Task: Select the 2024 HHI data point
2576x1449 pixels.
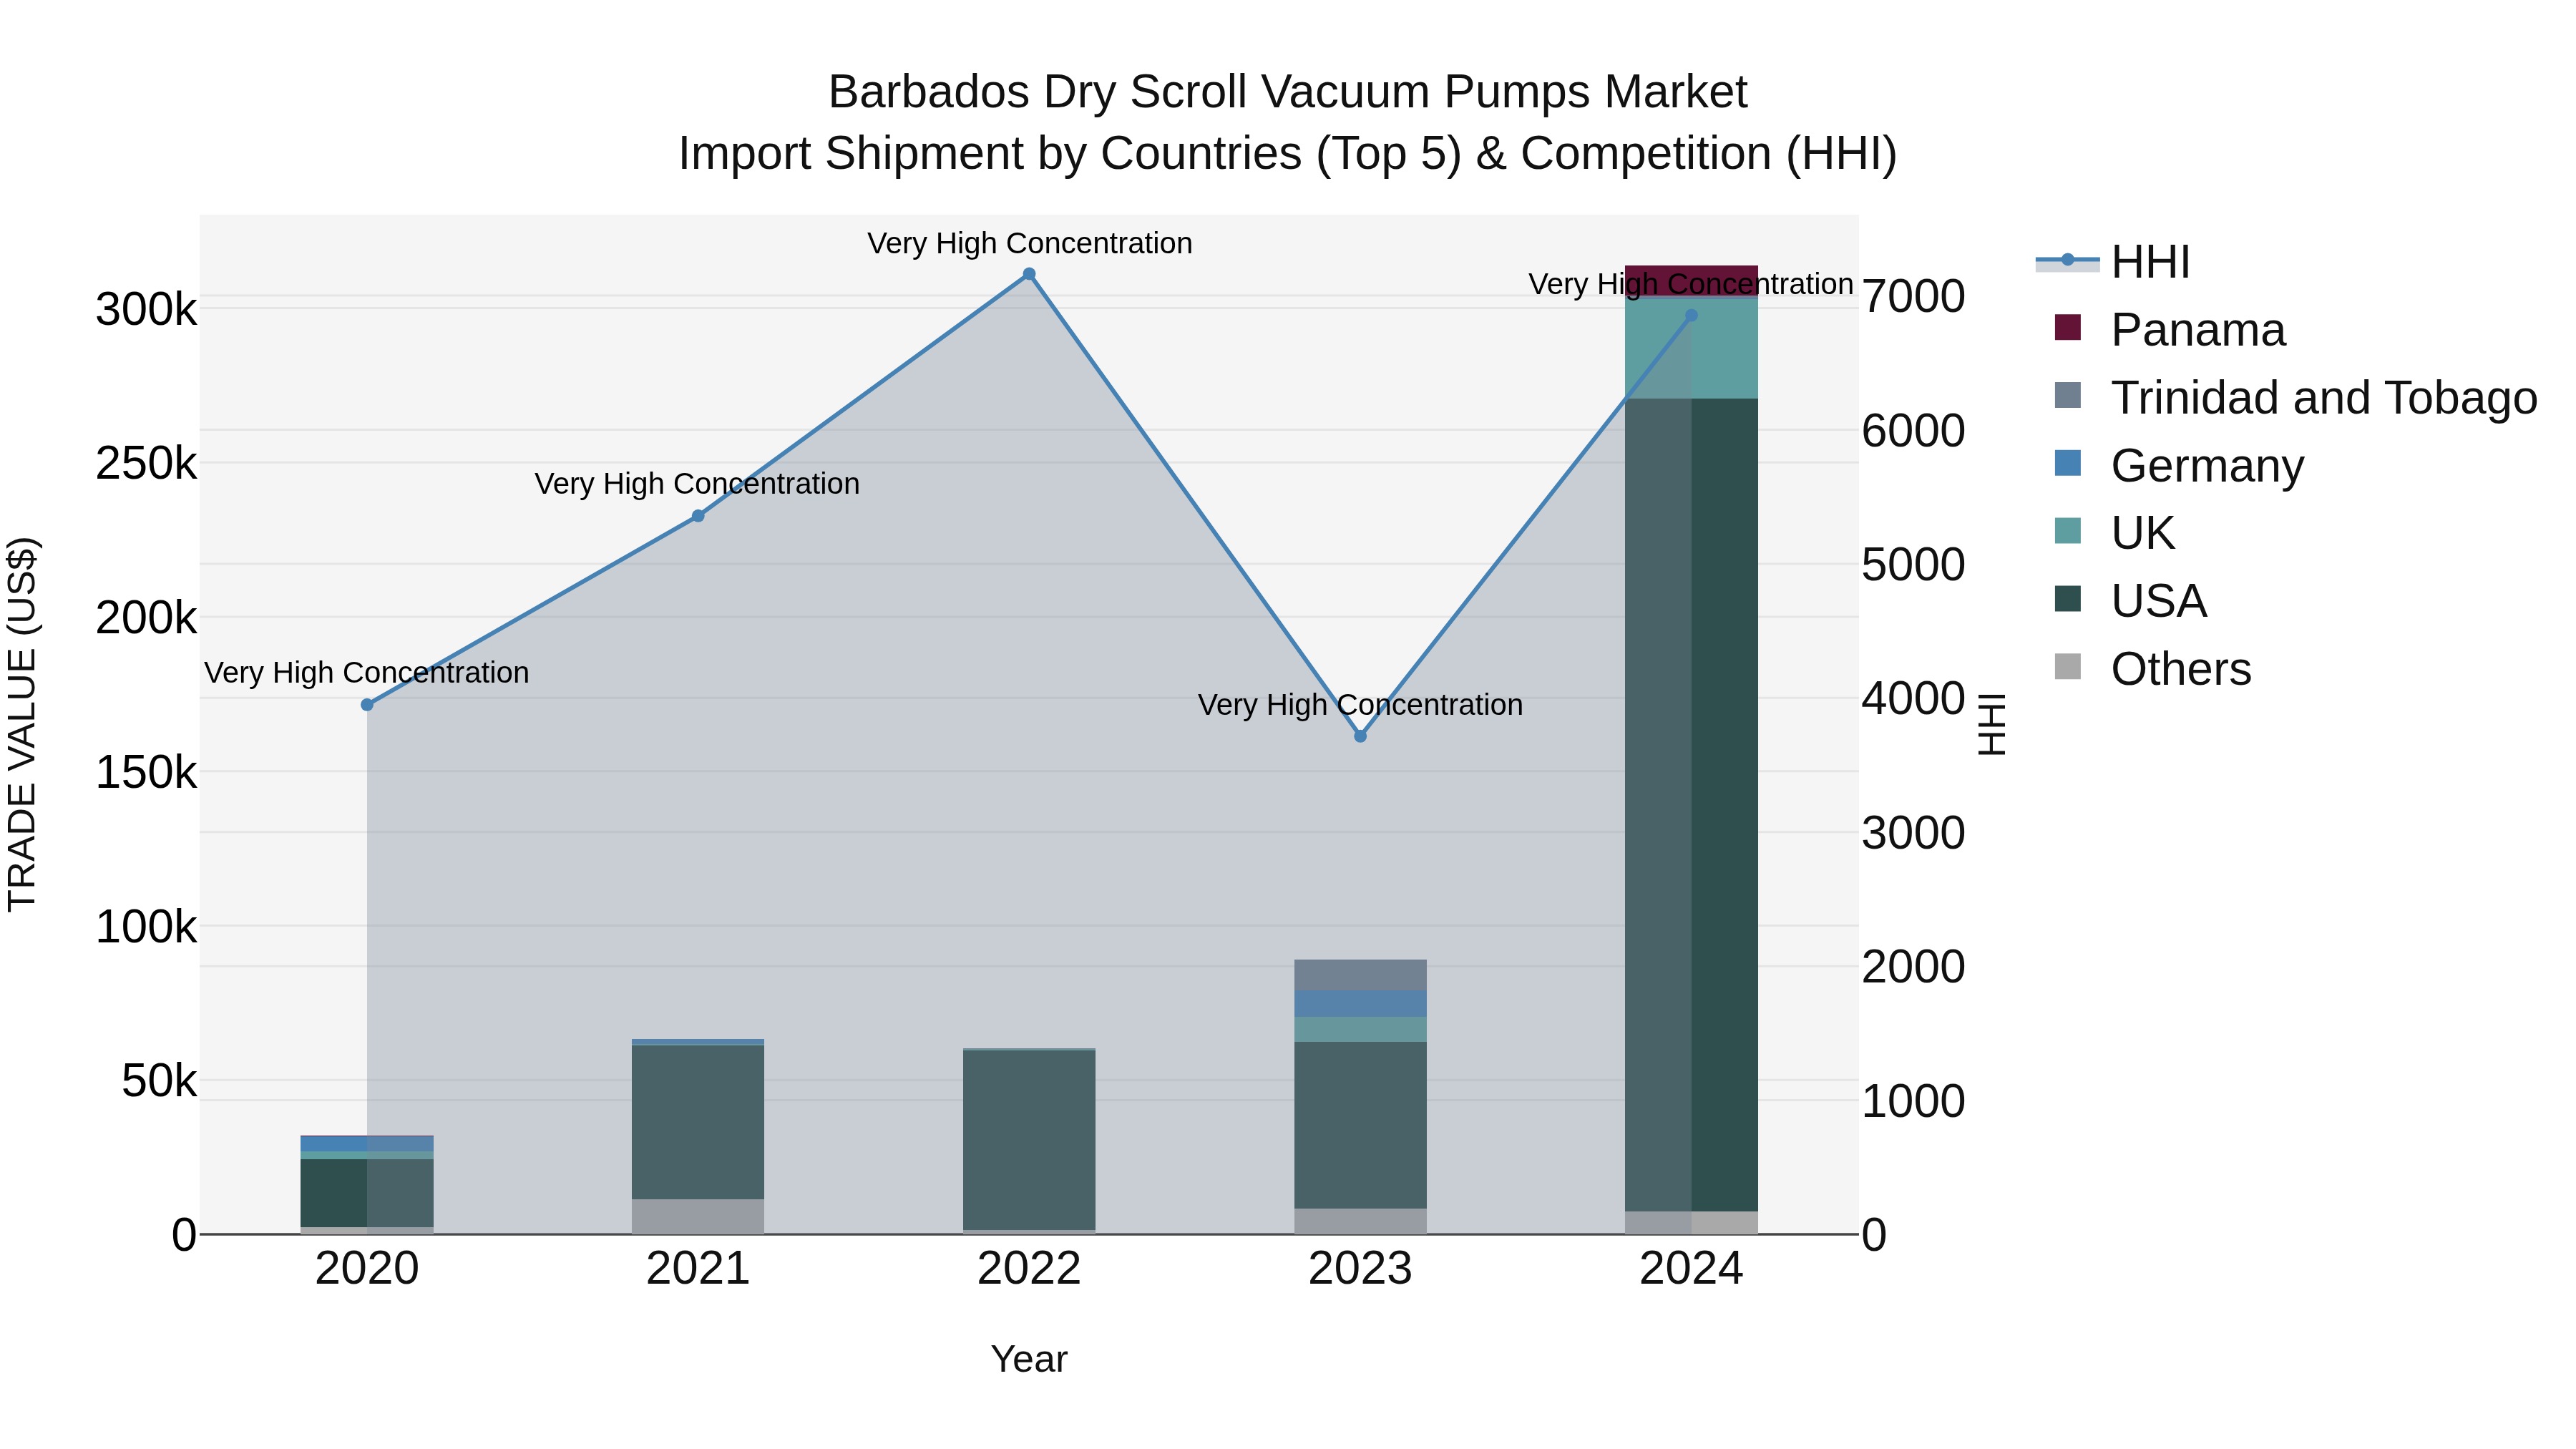Action: [x=1691, y=315]
